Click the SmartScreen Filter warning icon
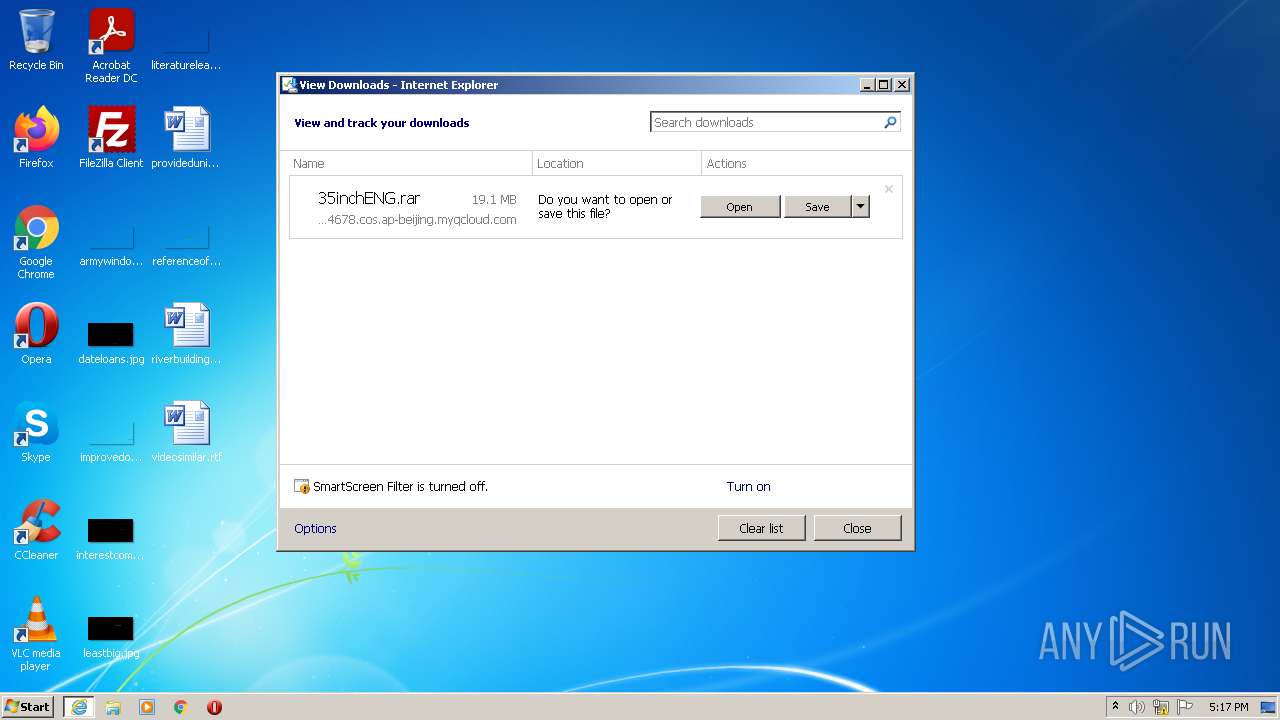Viewport: 1280px width, 720px height. pos(302,487)
